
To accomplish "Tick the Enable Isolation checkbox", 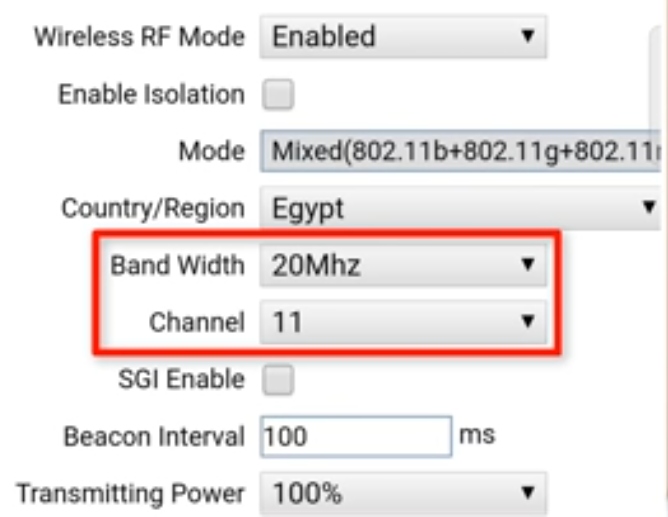I will (278, 94).
